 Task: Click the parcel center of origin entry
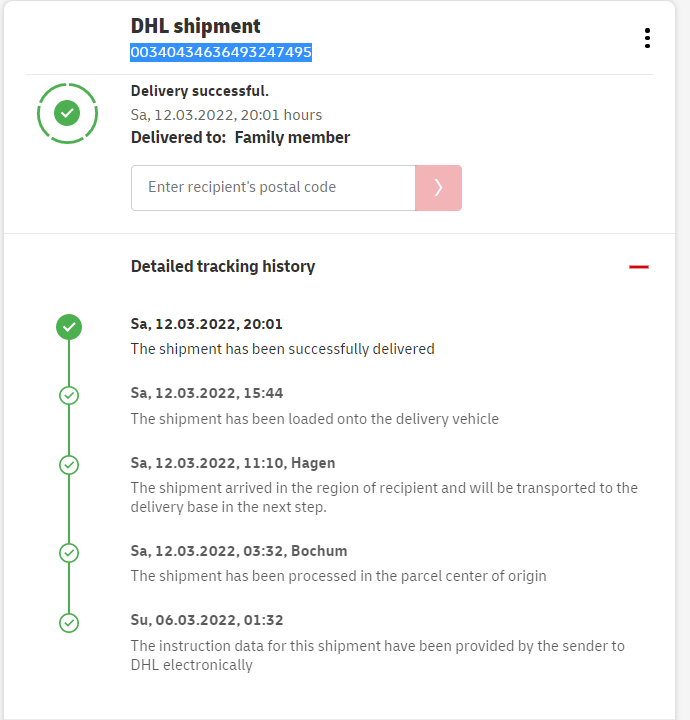click(338, 575)
